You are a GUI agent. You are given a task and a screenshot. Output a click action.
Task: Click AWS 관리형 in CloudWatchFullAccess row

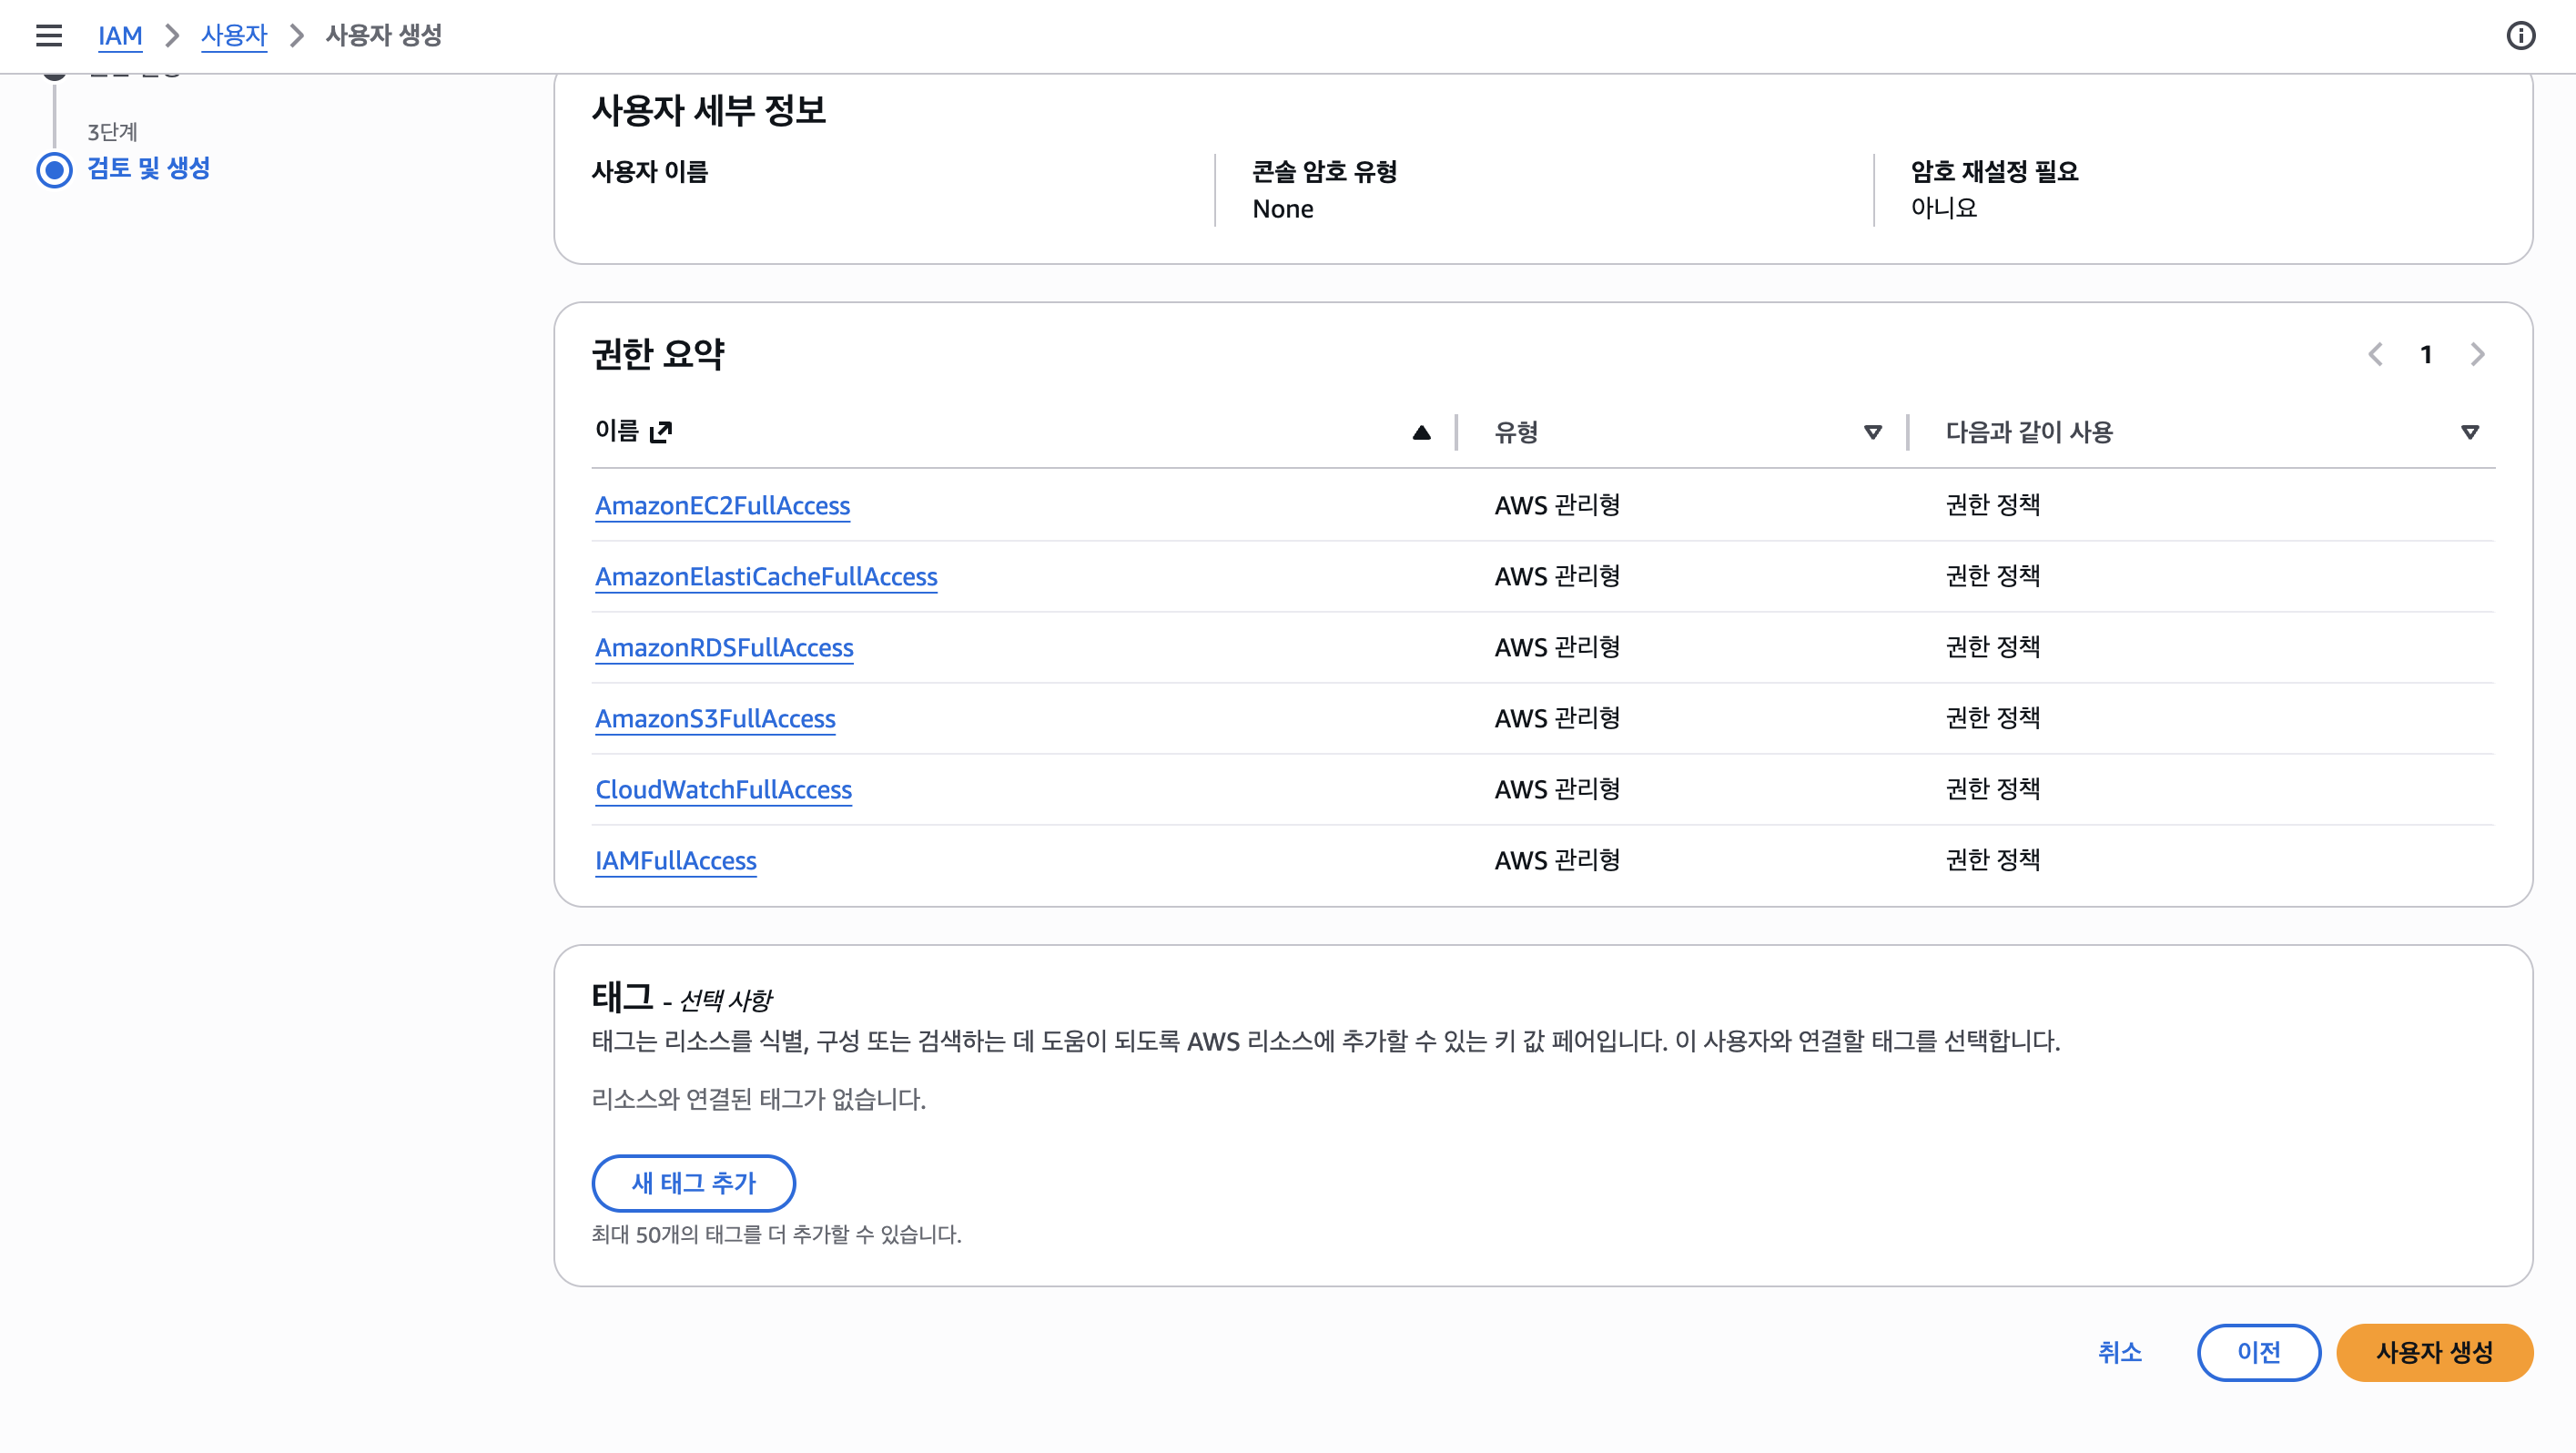coord(1557,789)
